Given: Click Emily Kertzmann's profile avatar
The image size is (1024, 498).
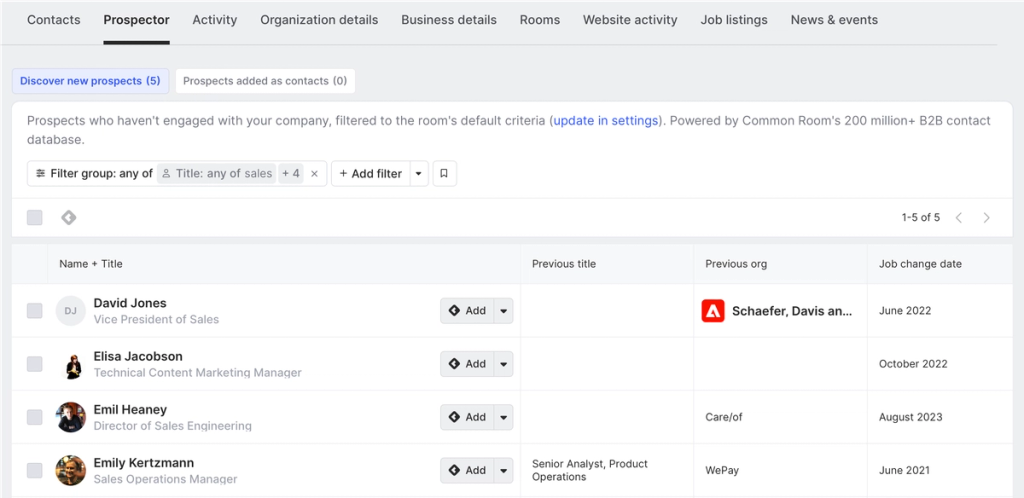Looking at the screenshot, I should click(x=70, y=470).
